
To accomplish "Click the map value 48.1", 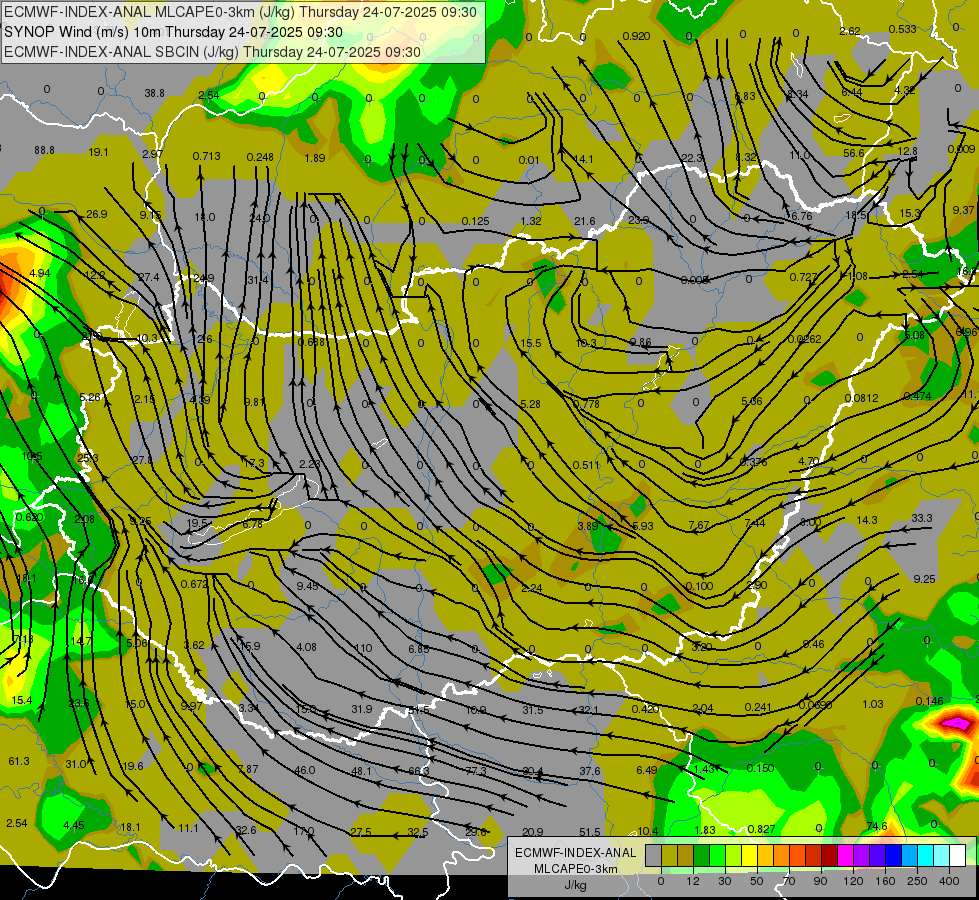I will point(362,771).
